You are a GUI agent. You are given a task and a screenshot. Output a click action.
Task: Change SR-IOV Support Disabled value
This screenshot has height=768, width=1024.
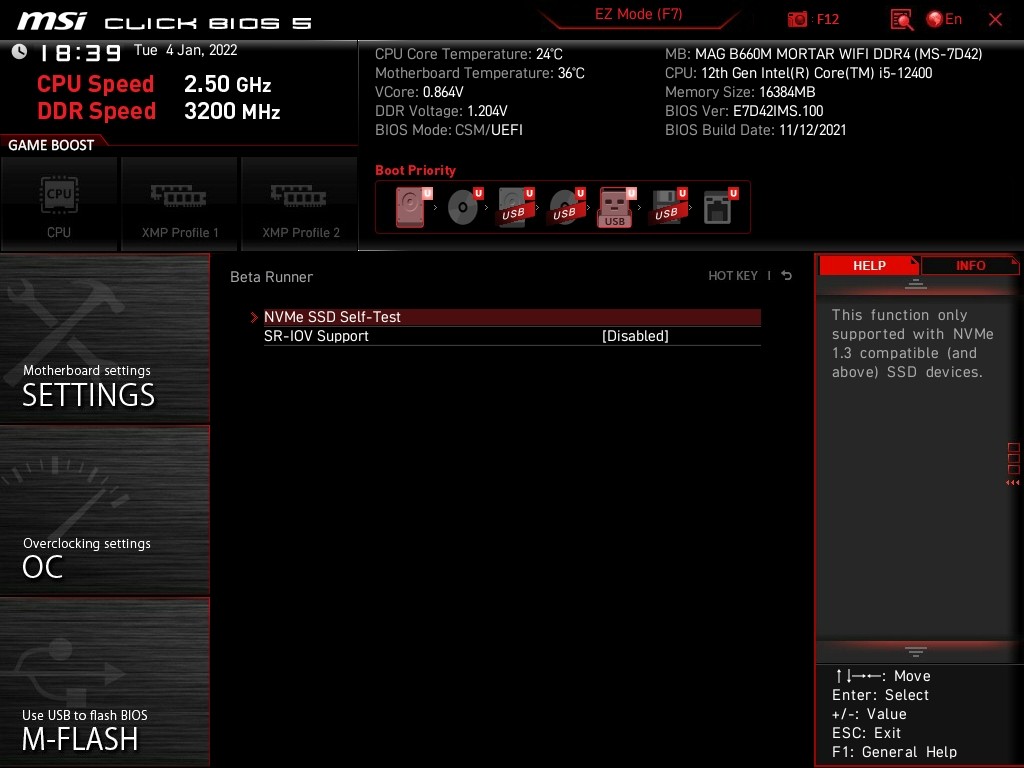coord(635,336)
